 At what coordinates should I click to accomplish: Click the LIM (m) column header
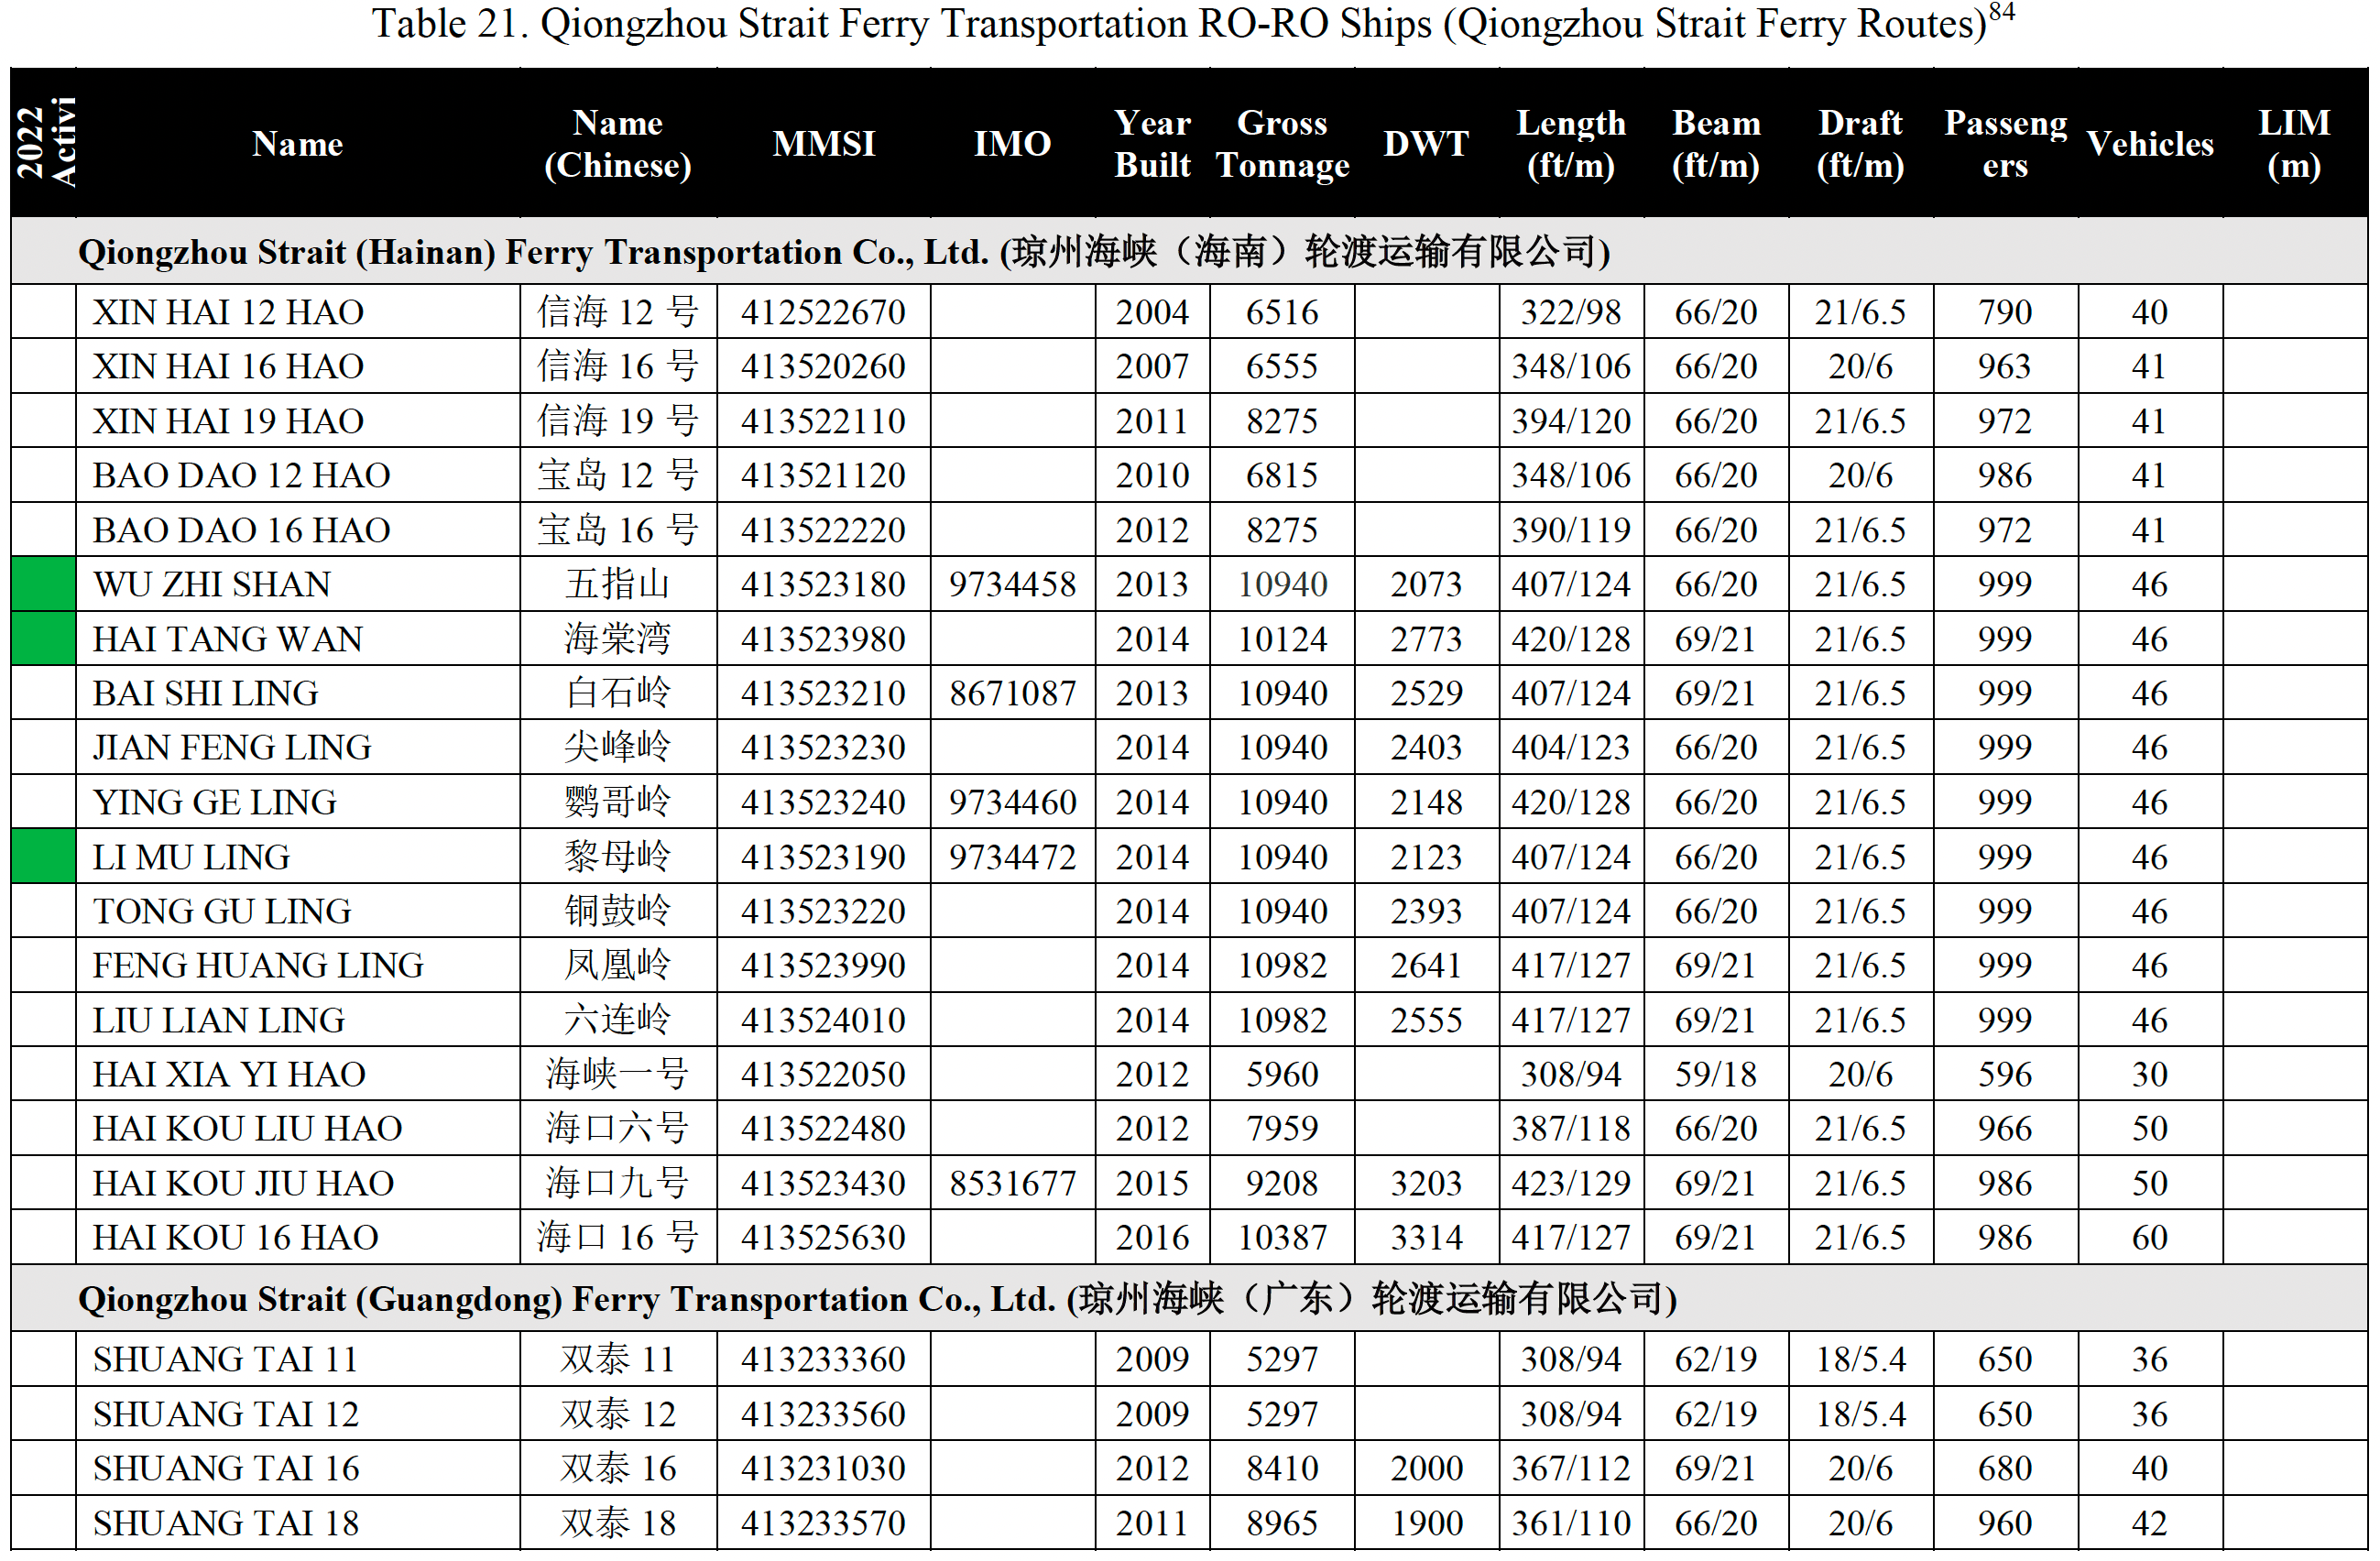click(x=2294, y=144)
